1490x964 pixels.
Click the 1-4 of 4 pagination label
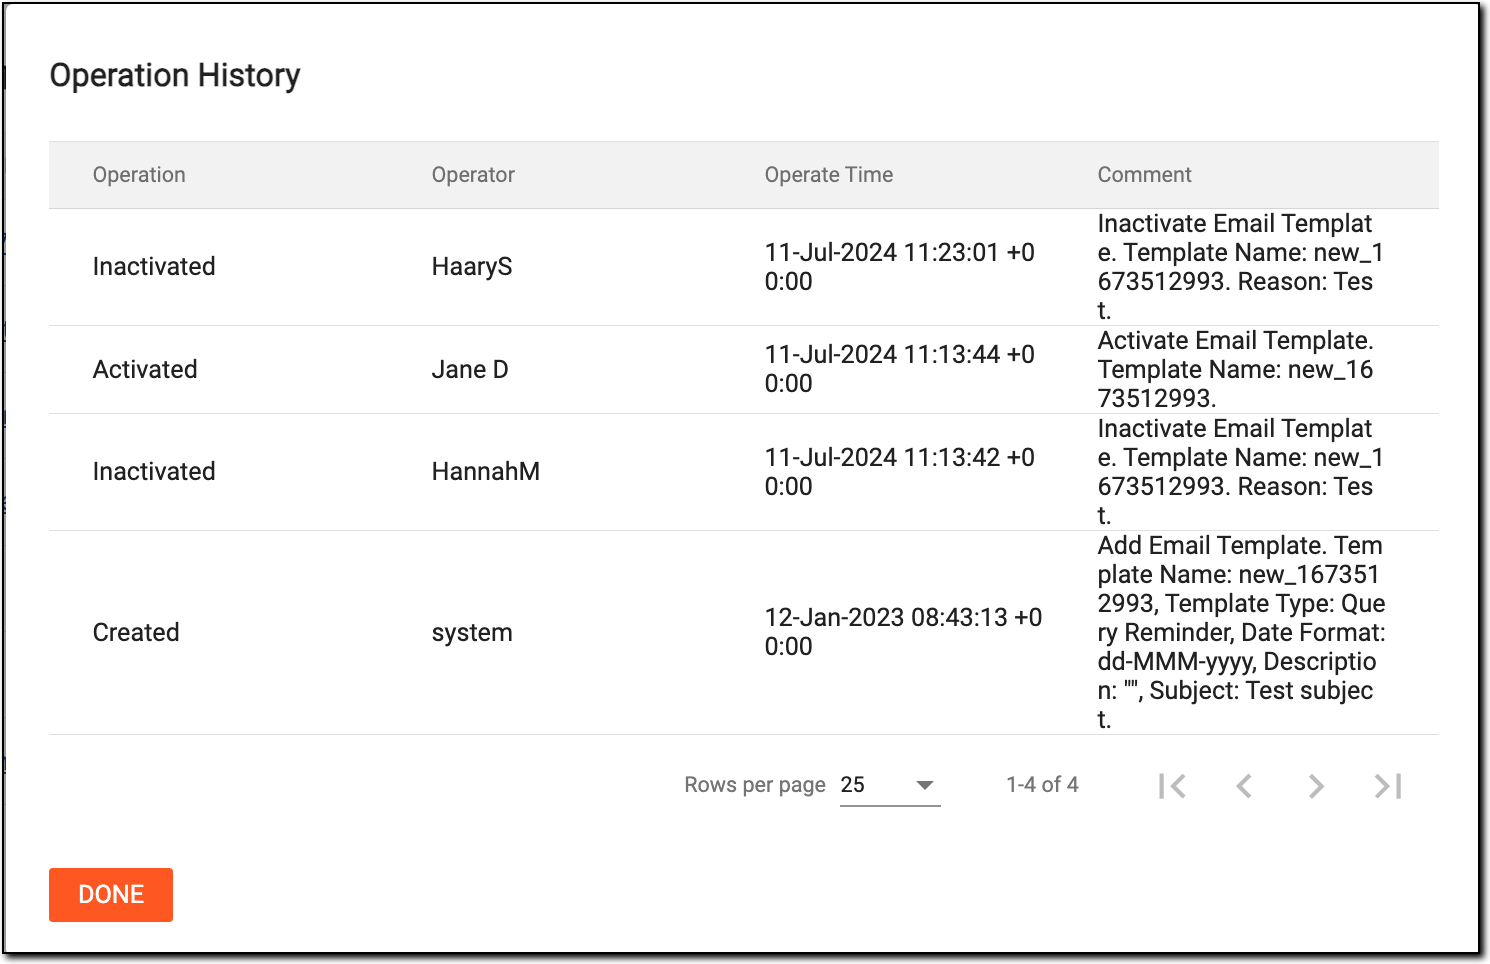(1042, 785)
